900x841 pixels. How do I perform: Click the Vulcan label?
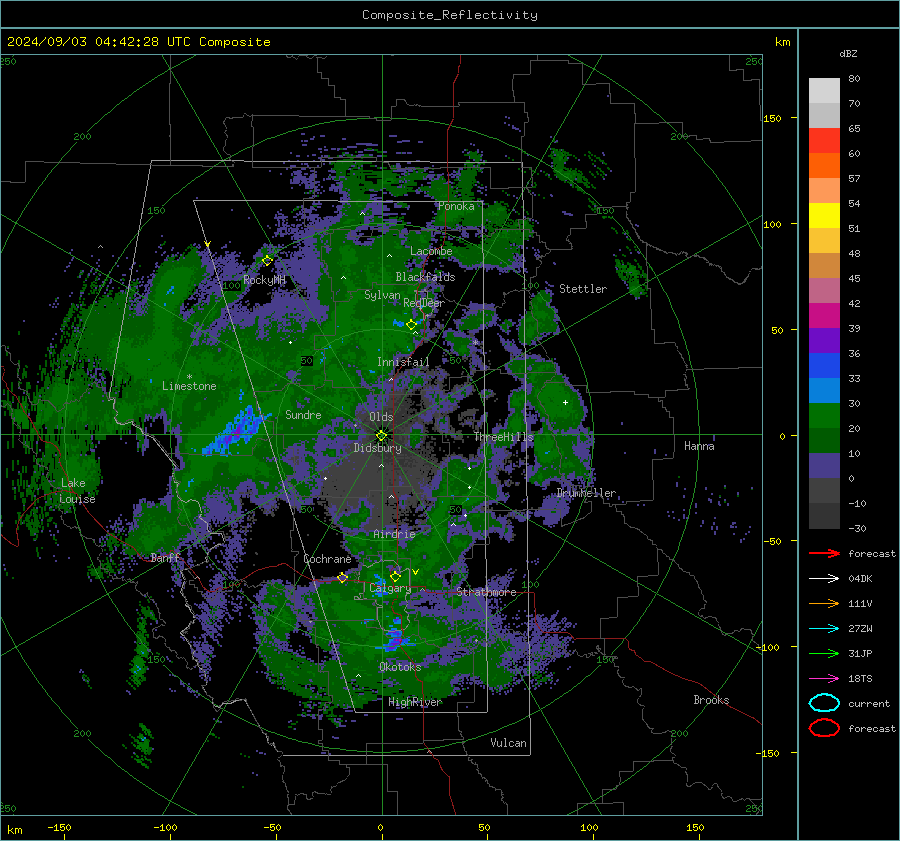[508, 743]
